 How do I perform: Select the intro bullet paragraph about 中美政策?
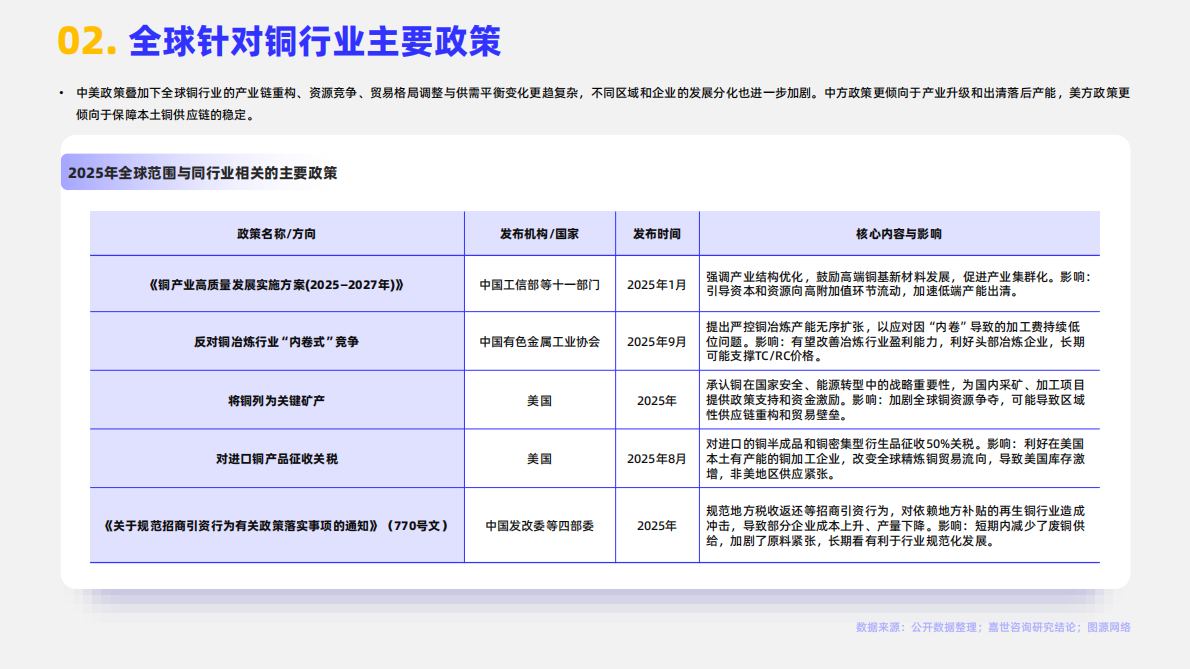[603, 104]
